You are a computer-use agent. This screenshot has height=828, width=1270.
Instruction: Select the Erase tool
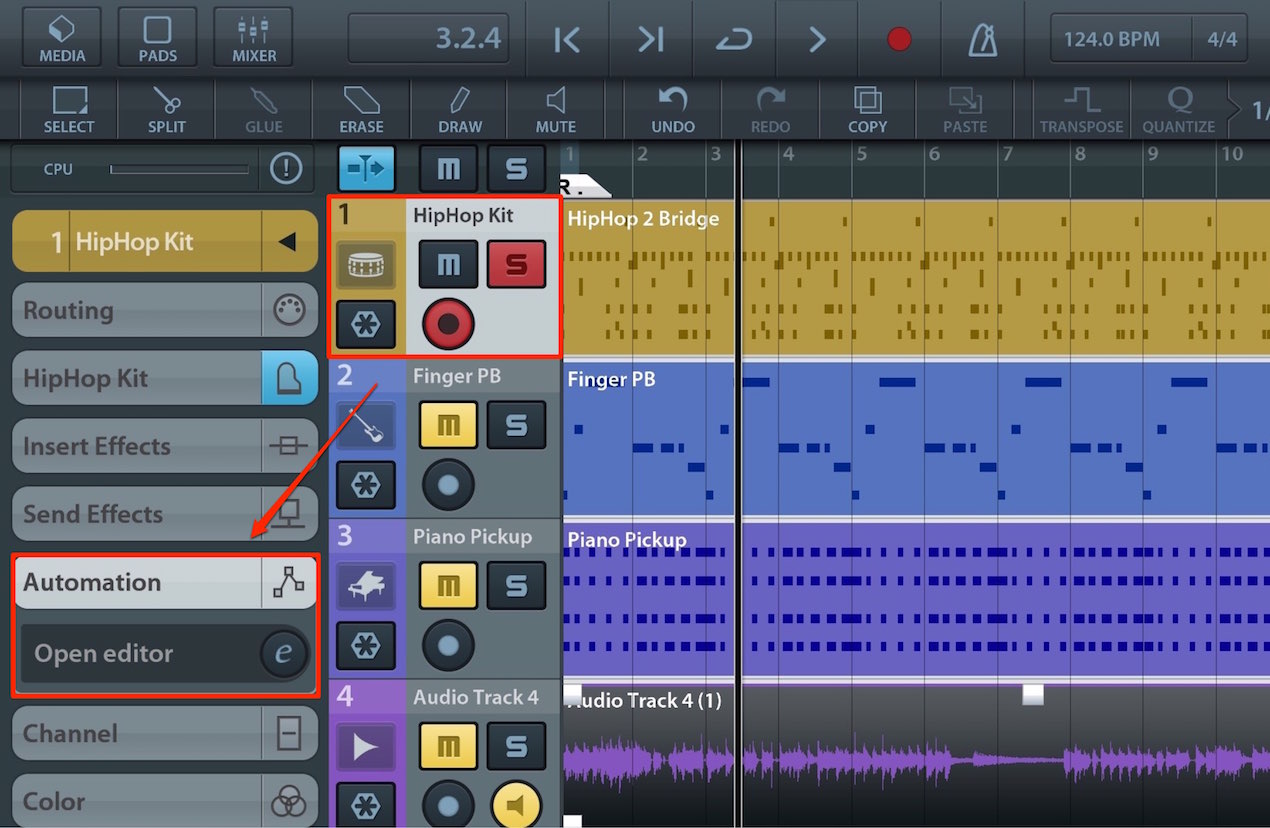point(361,110)
